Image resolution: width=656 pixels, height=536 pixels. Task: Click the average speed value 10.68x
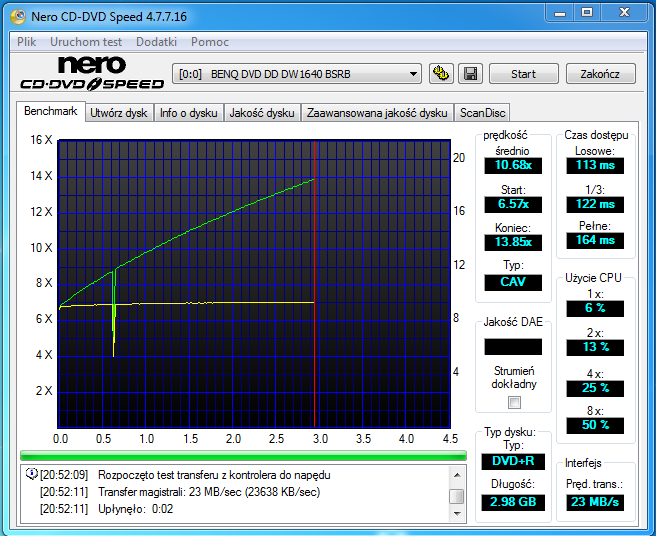[x=513, y=165]
